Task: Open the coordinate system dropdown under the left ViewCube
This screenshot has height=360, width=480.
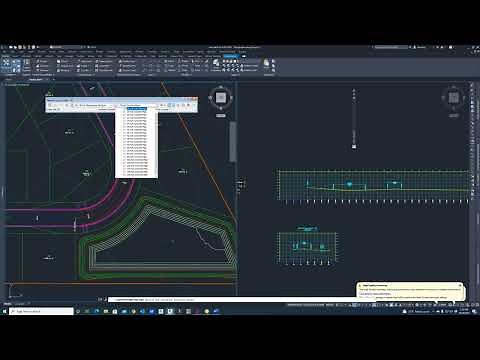Action: click(x=220, y=116)
